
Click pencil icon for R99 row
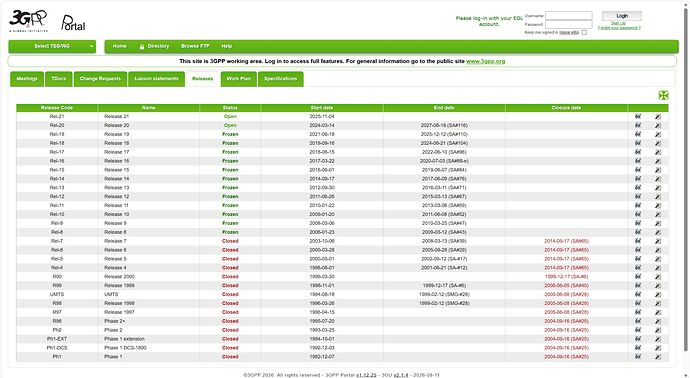(657, 286)
